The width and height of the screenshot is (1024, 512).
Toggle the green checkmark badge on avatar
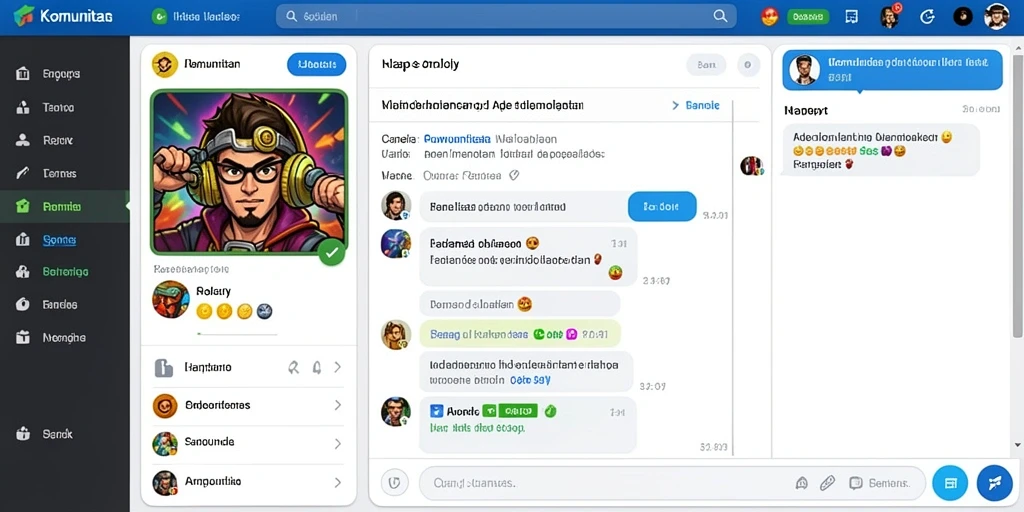pos(332,252)
